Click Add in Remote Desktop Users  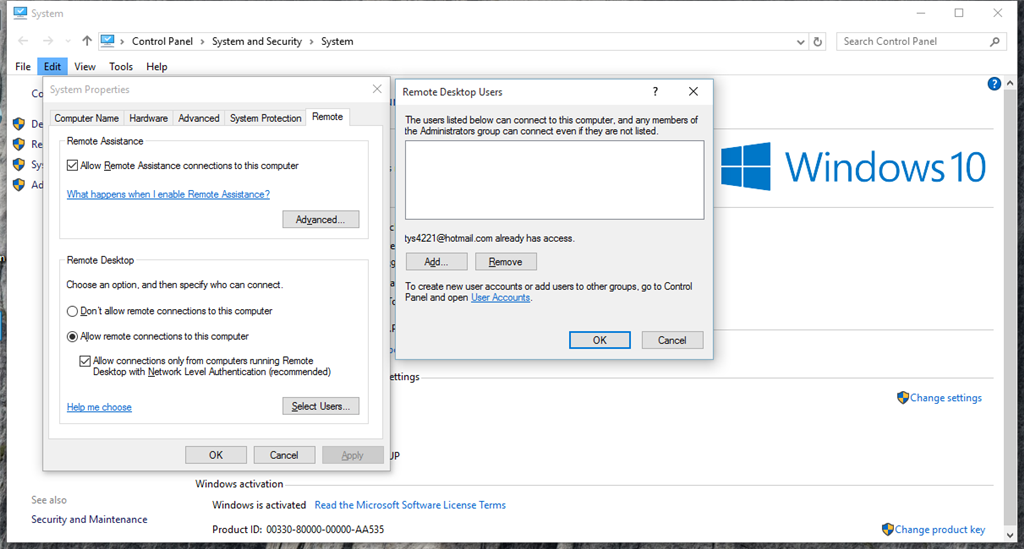(x=436, y=262)
